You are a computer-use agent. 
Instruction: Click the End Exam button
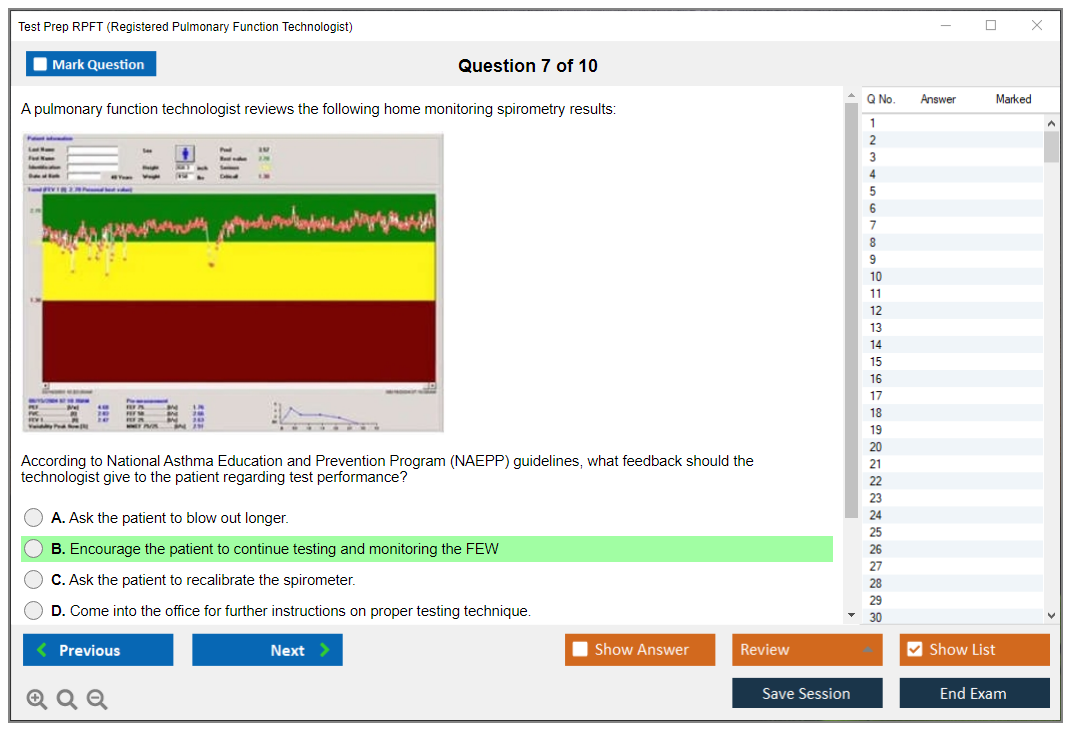[x=973, y=693]
